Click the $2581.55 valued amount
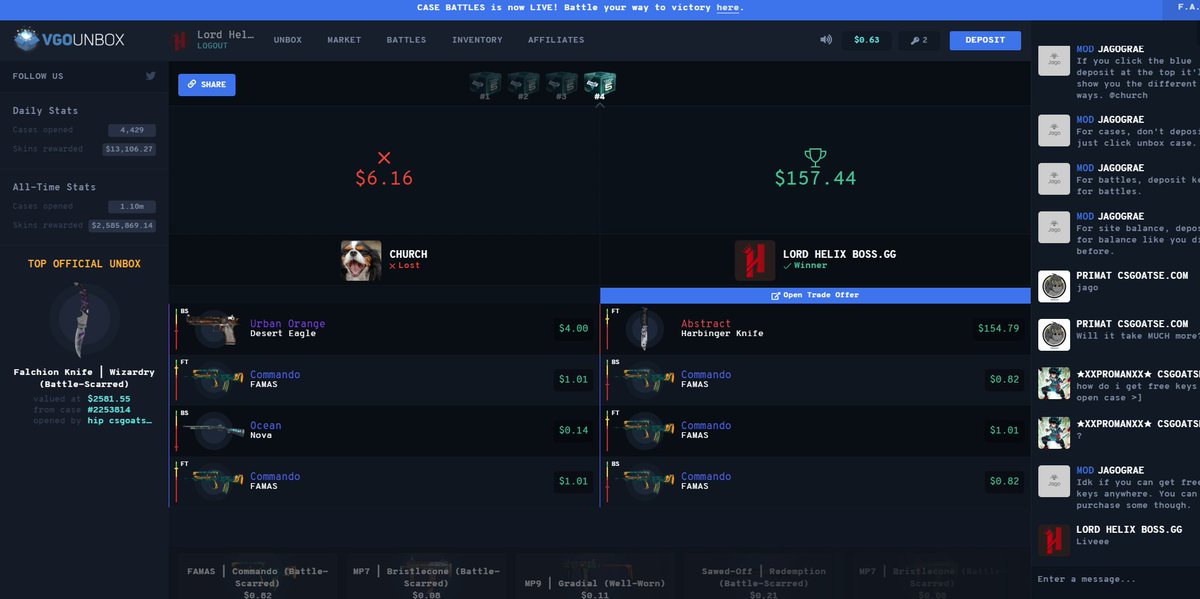The height and width of the screenshot is (599, 1200). tap(109, 398)
